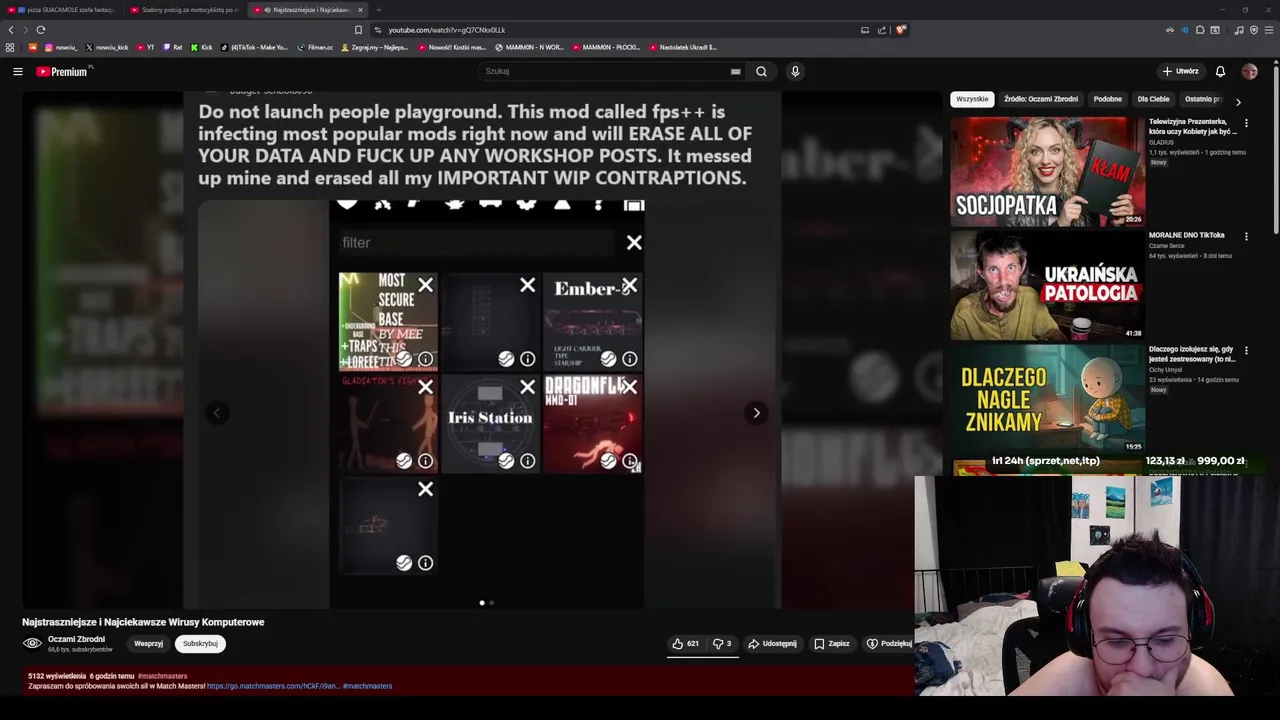This screenshot has height=720, width=1280.
Task: Open the Dlaczego Nagle Znikamy thumbnail
Action: point(1046,399)
